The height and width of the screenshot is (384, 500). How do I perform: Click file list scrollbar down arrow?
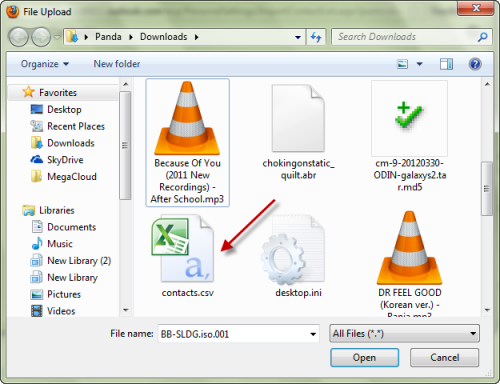[487, 310]
